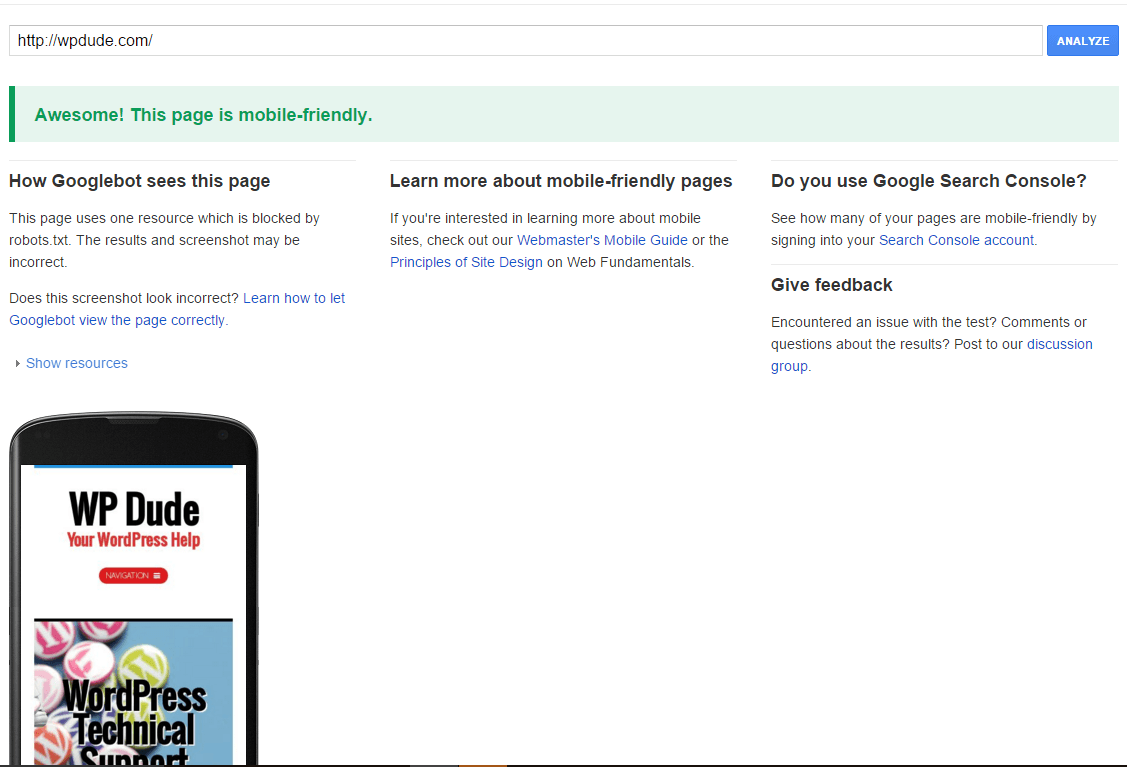Click the 'Give feedback' heading
Screen dimensions: 1127x767
click(832, 285)
